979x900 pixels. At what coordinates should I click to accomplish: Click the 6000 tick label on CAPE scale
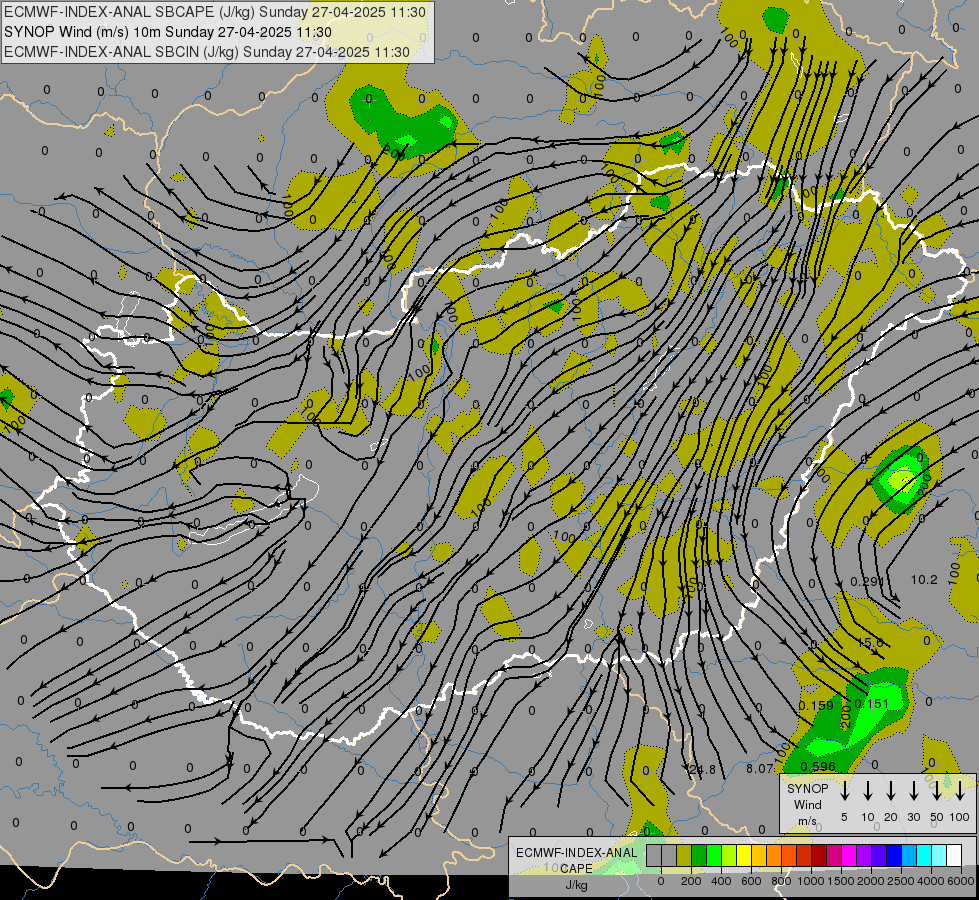960,881
